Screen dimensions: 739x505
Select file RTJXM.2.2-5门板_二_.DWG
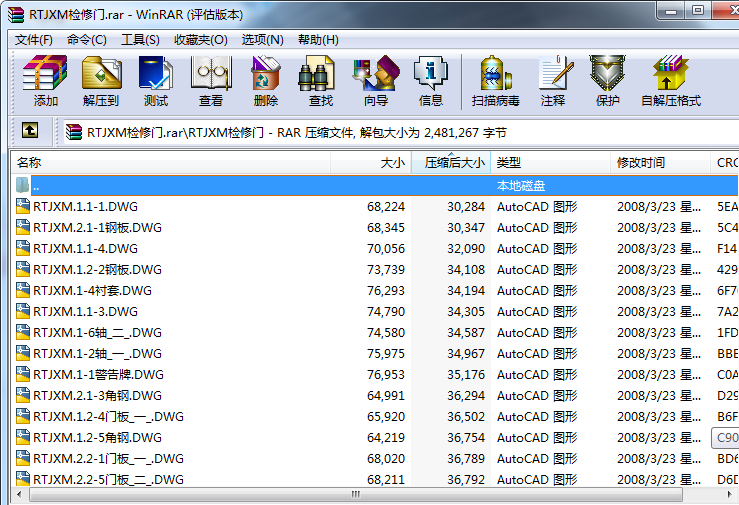(108, 480)
